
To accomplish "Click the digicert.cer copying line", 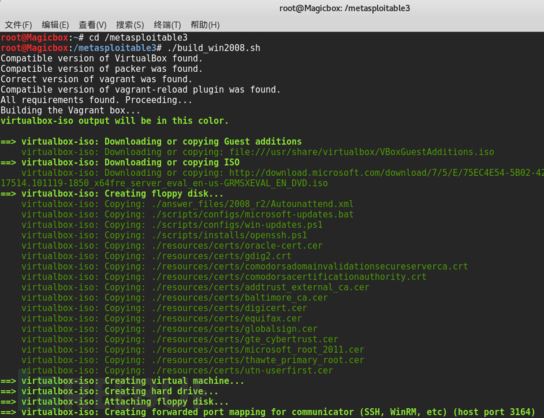I will coord(164,308).
